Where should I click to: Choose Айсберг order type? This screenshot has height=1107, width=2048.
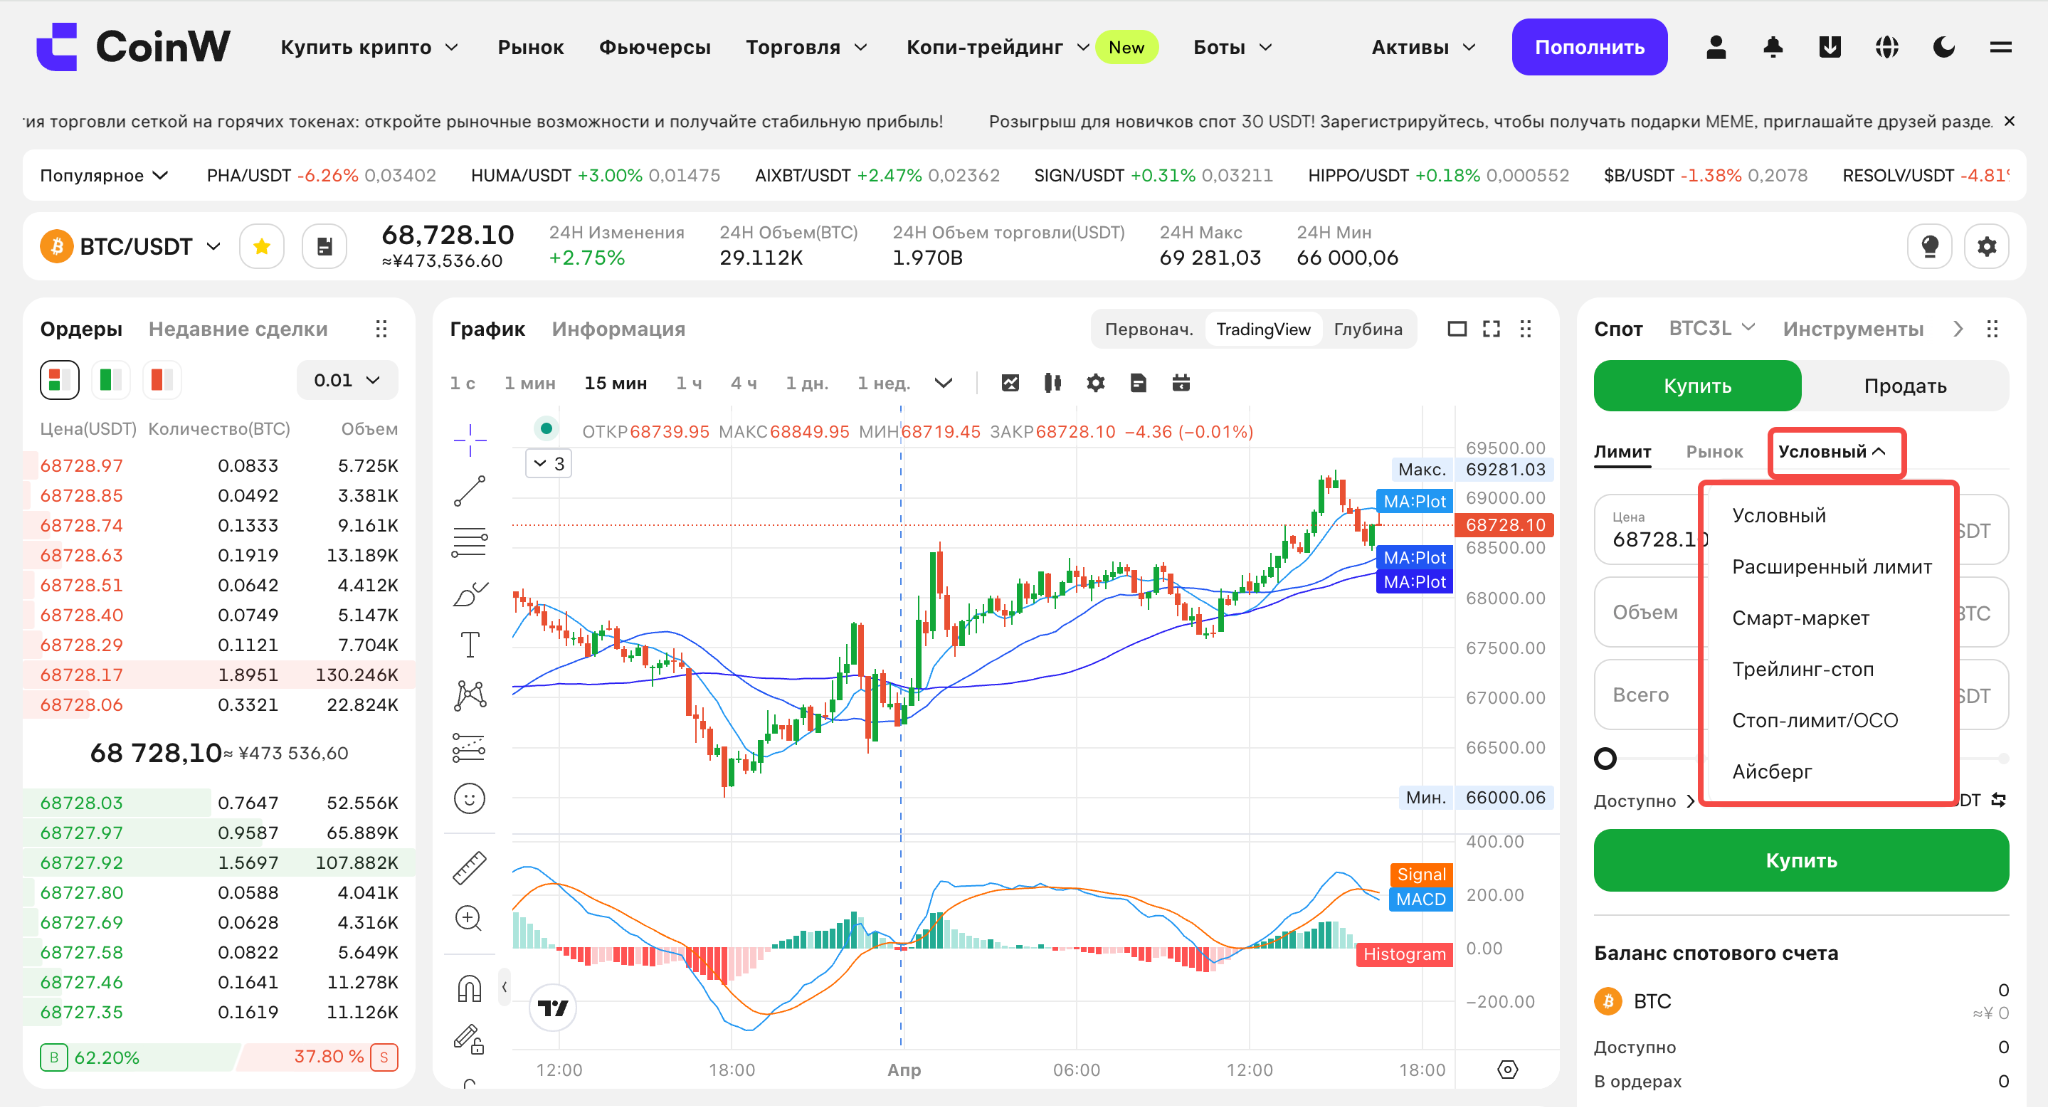click(x=1772, y=772)
